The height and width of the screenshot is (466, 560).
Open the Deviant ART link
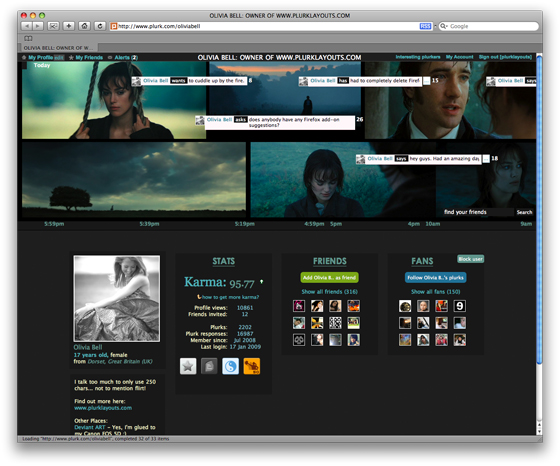90,427
